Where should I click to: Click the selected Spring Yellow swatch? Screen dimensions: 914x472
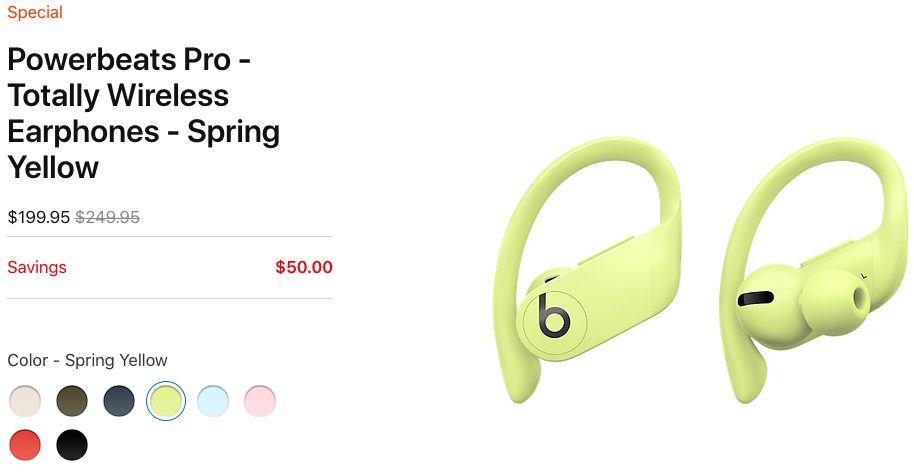coord(166,401)
